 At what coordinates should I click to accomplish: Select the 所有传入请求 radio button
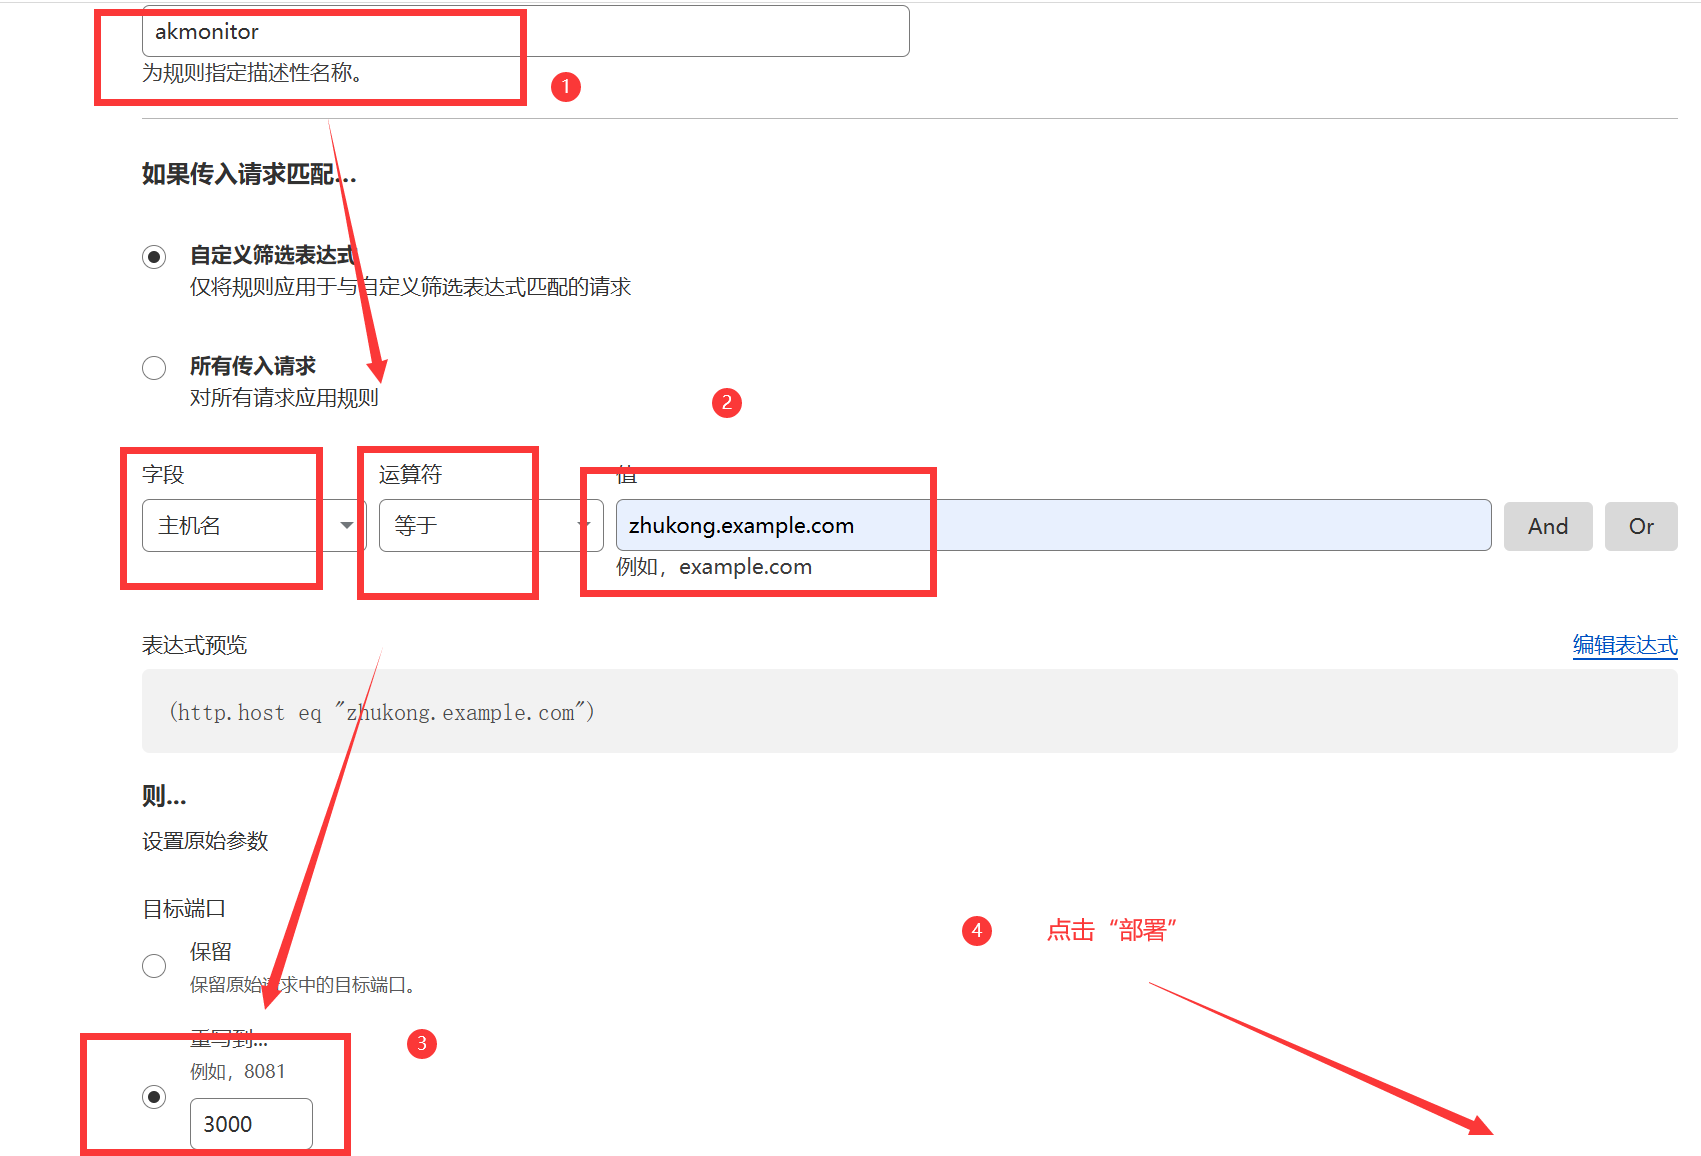click(x=154, y=368)
